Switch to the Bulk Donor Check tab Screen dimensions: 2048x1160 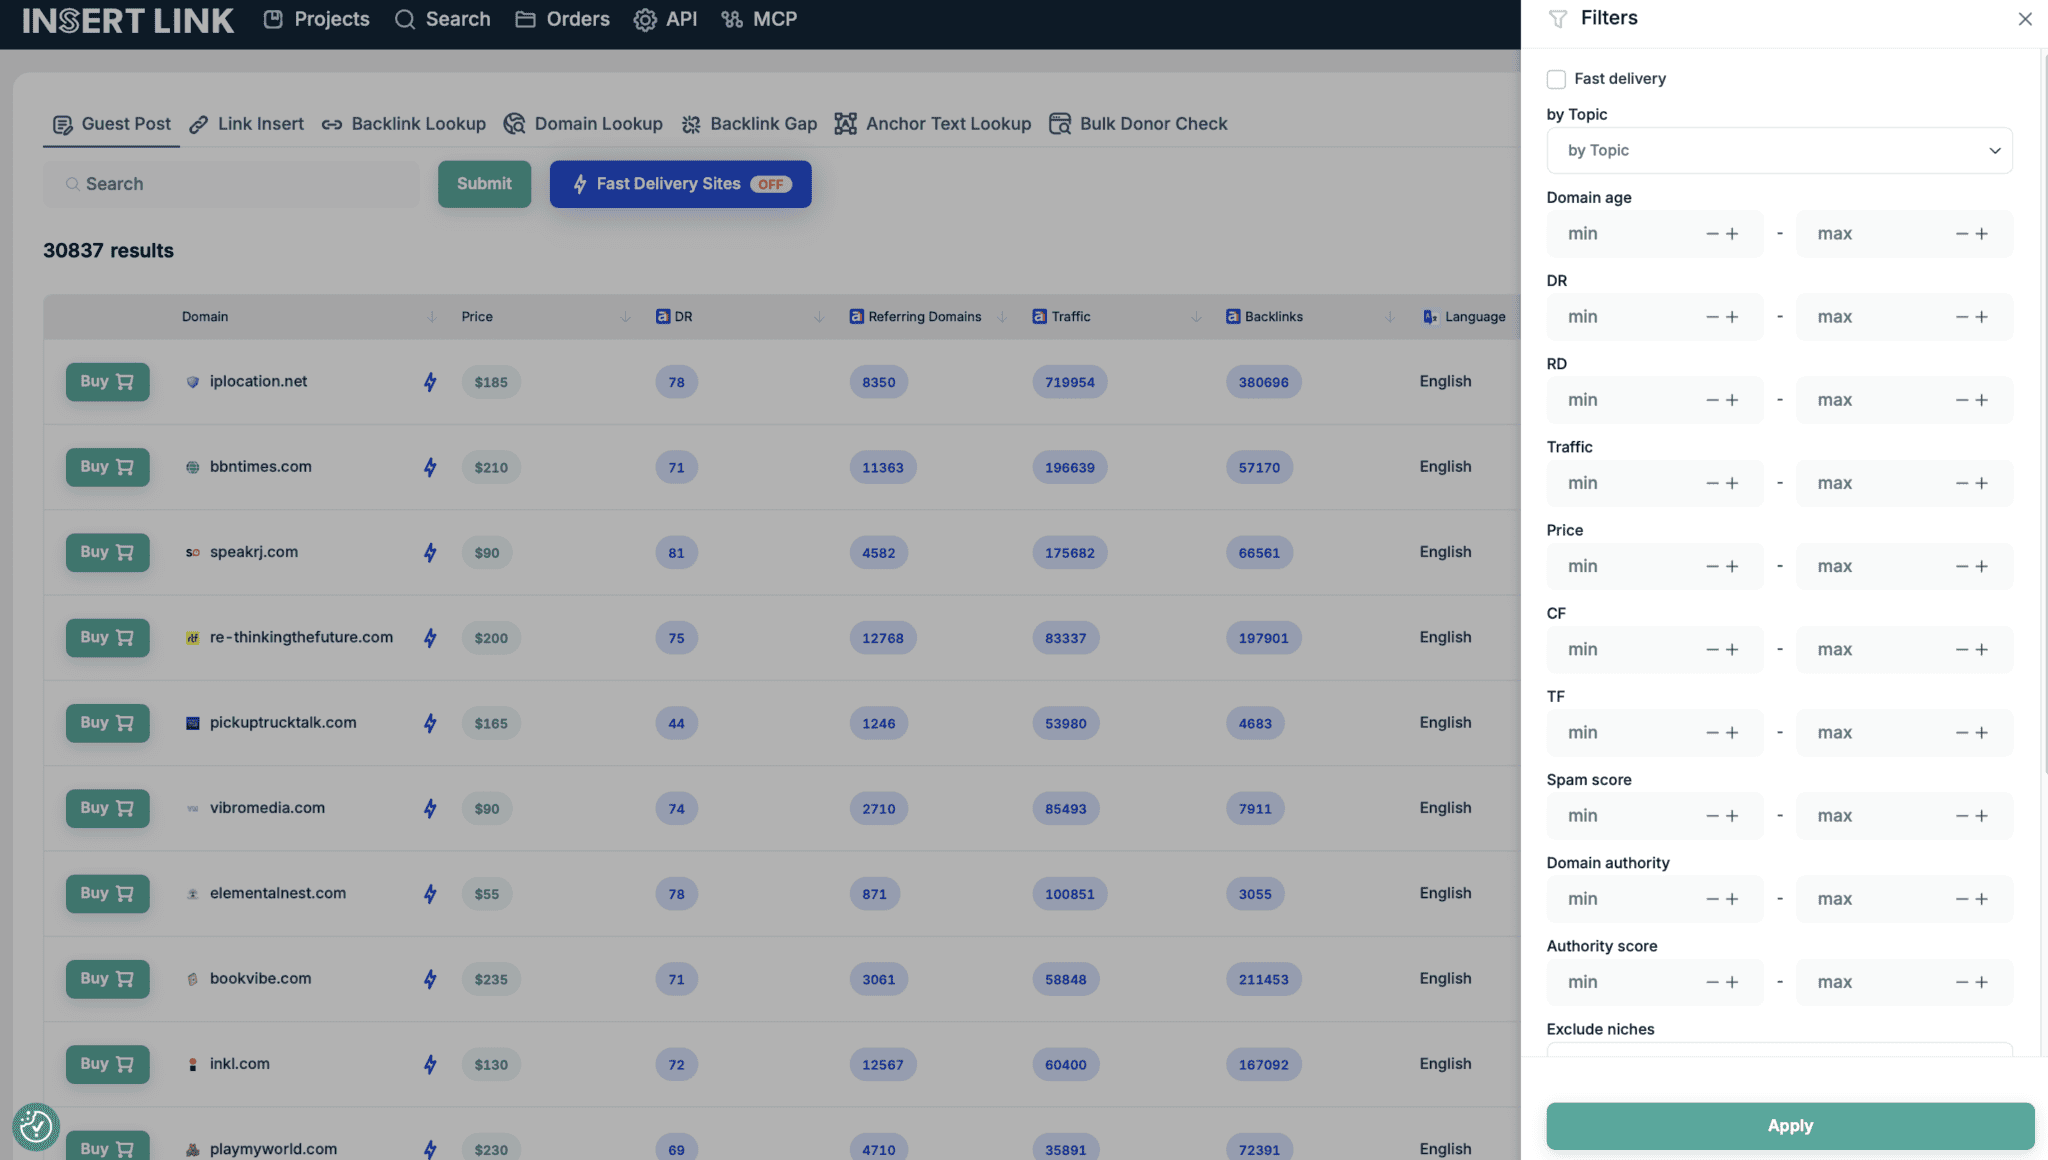pos(1137,124)
